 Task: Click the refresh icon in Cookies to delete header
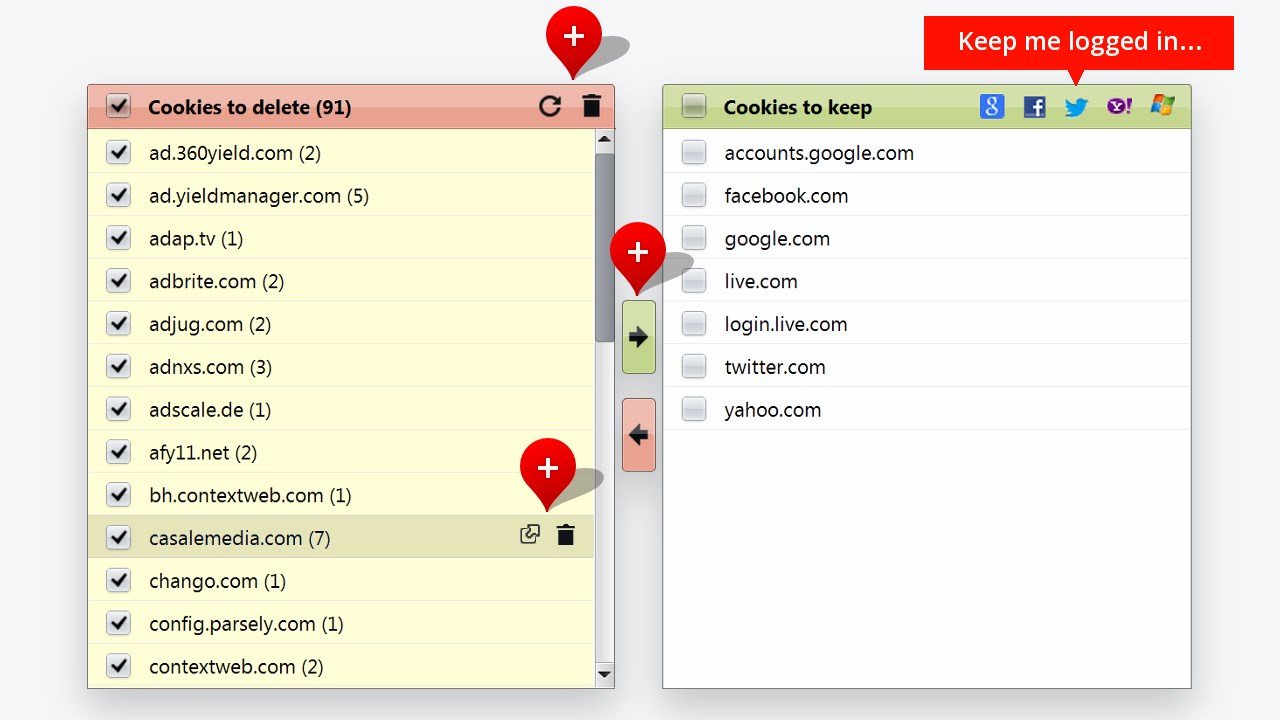[550, 106]
